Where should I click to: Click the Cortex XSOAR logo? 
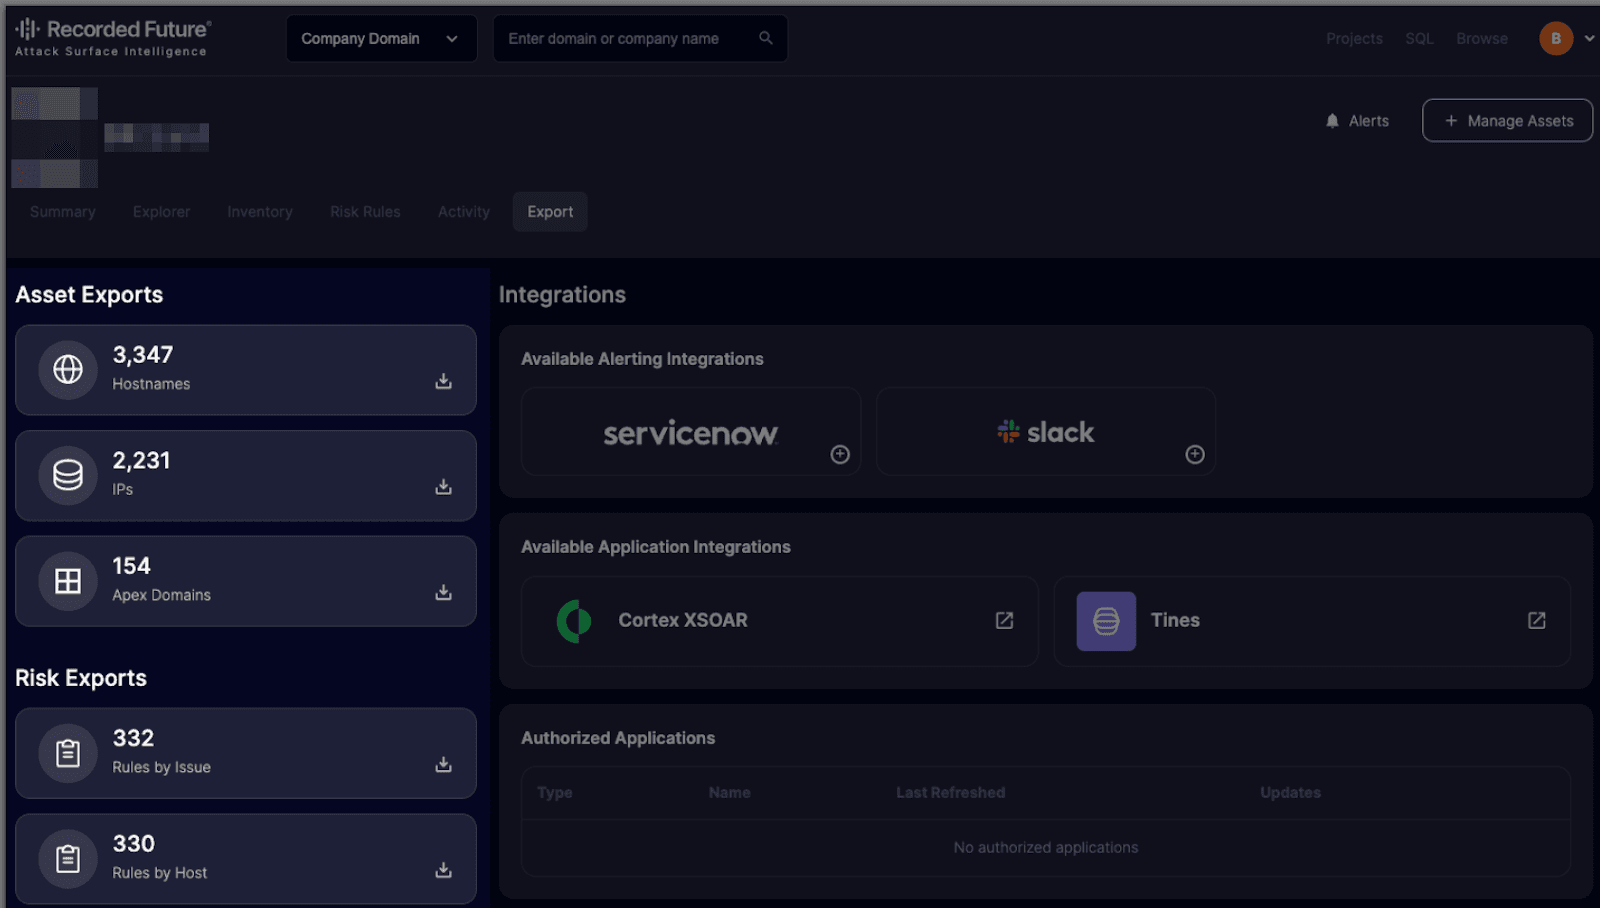(574, 621)
